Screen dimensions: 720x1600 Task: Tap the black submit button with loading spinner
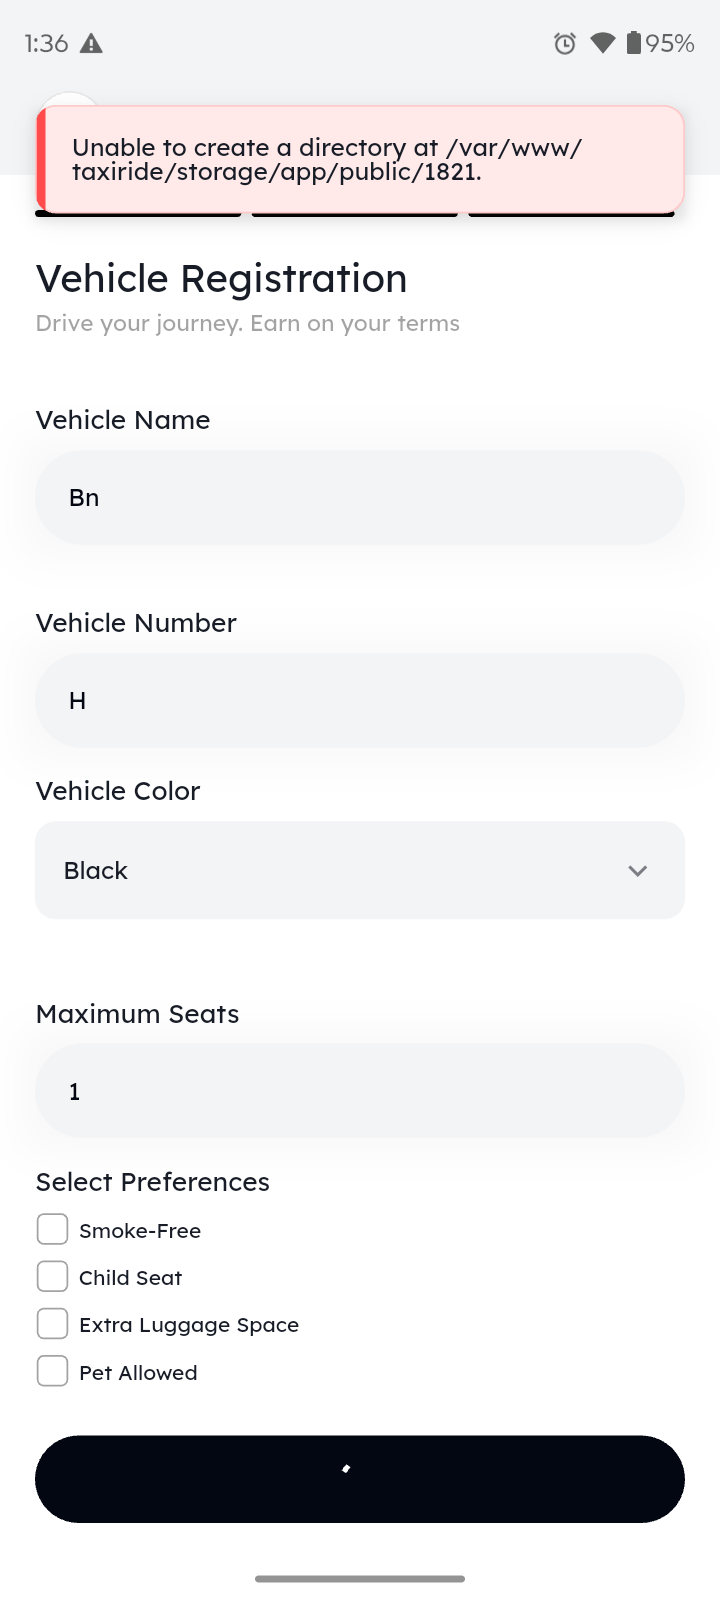pyautogui.click(x=360, y=1479)
